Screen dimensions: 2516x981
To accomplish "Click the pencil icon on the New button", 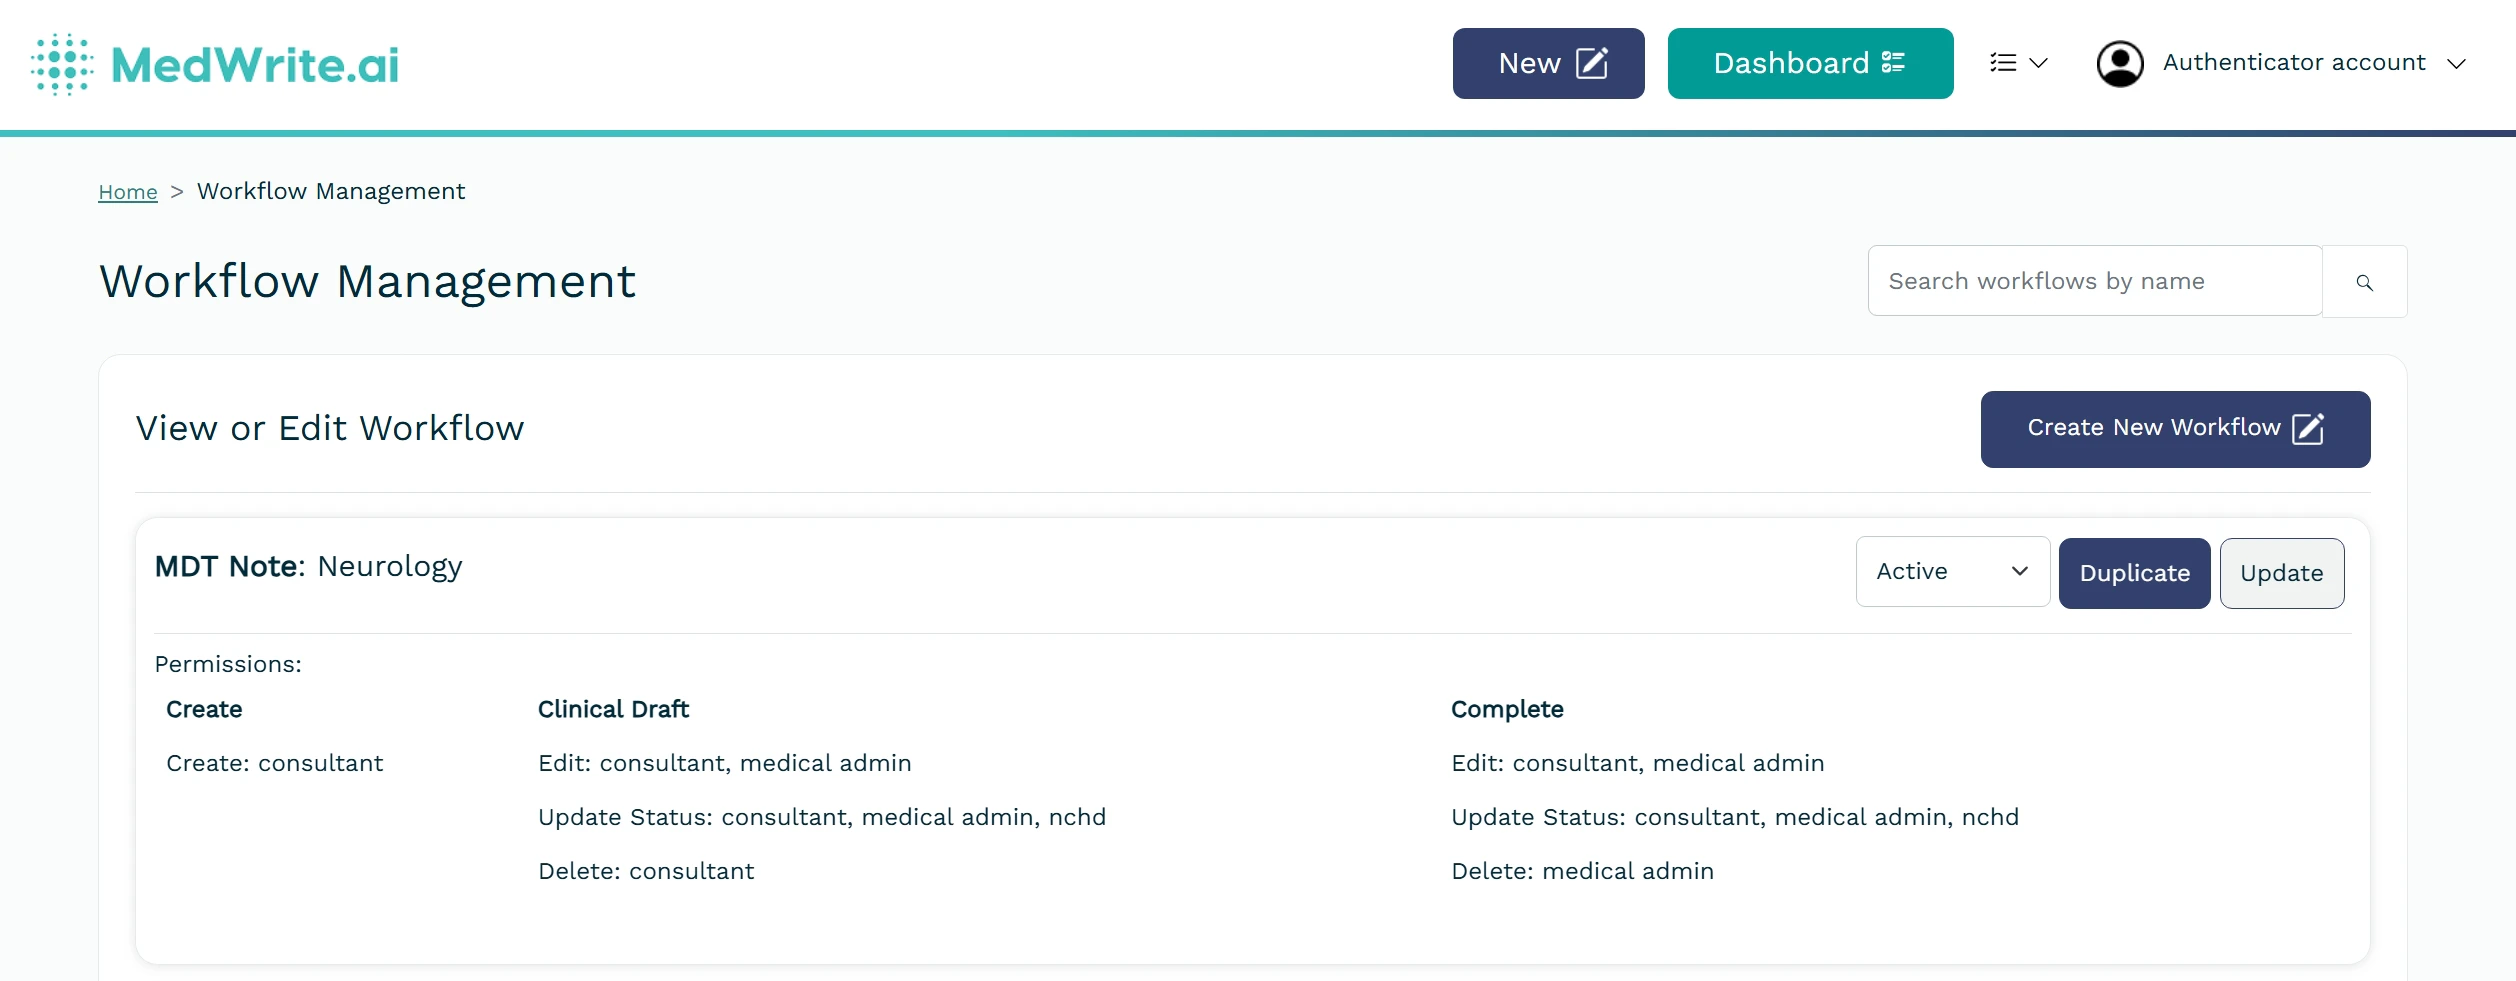I will pyautogui.click(x=1590, y=62).
